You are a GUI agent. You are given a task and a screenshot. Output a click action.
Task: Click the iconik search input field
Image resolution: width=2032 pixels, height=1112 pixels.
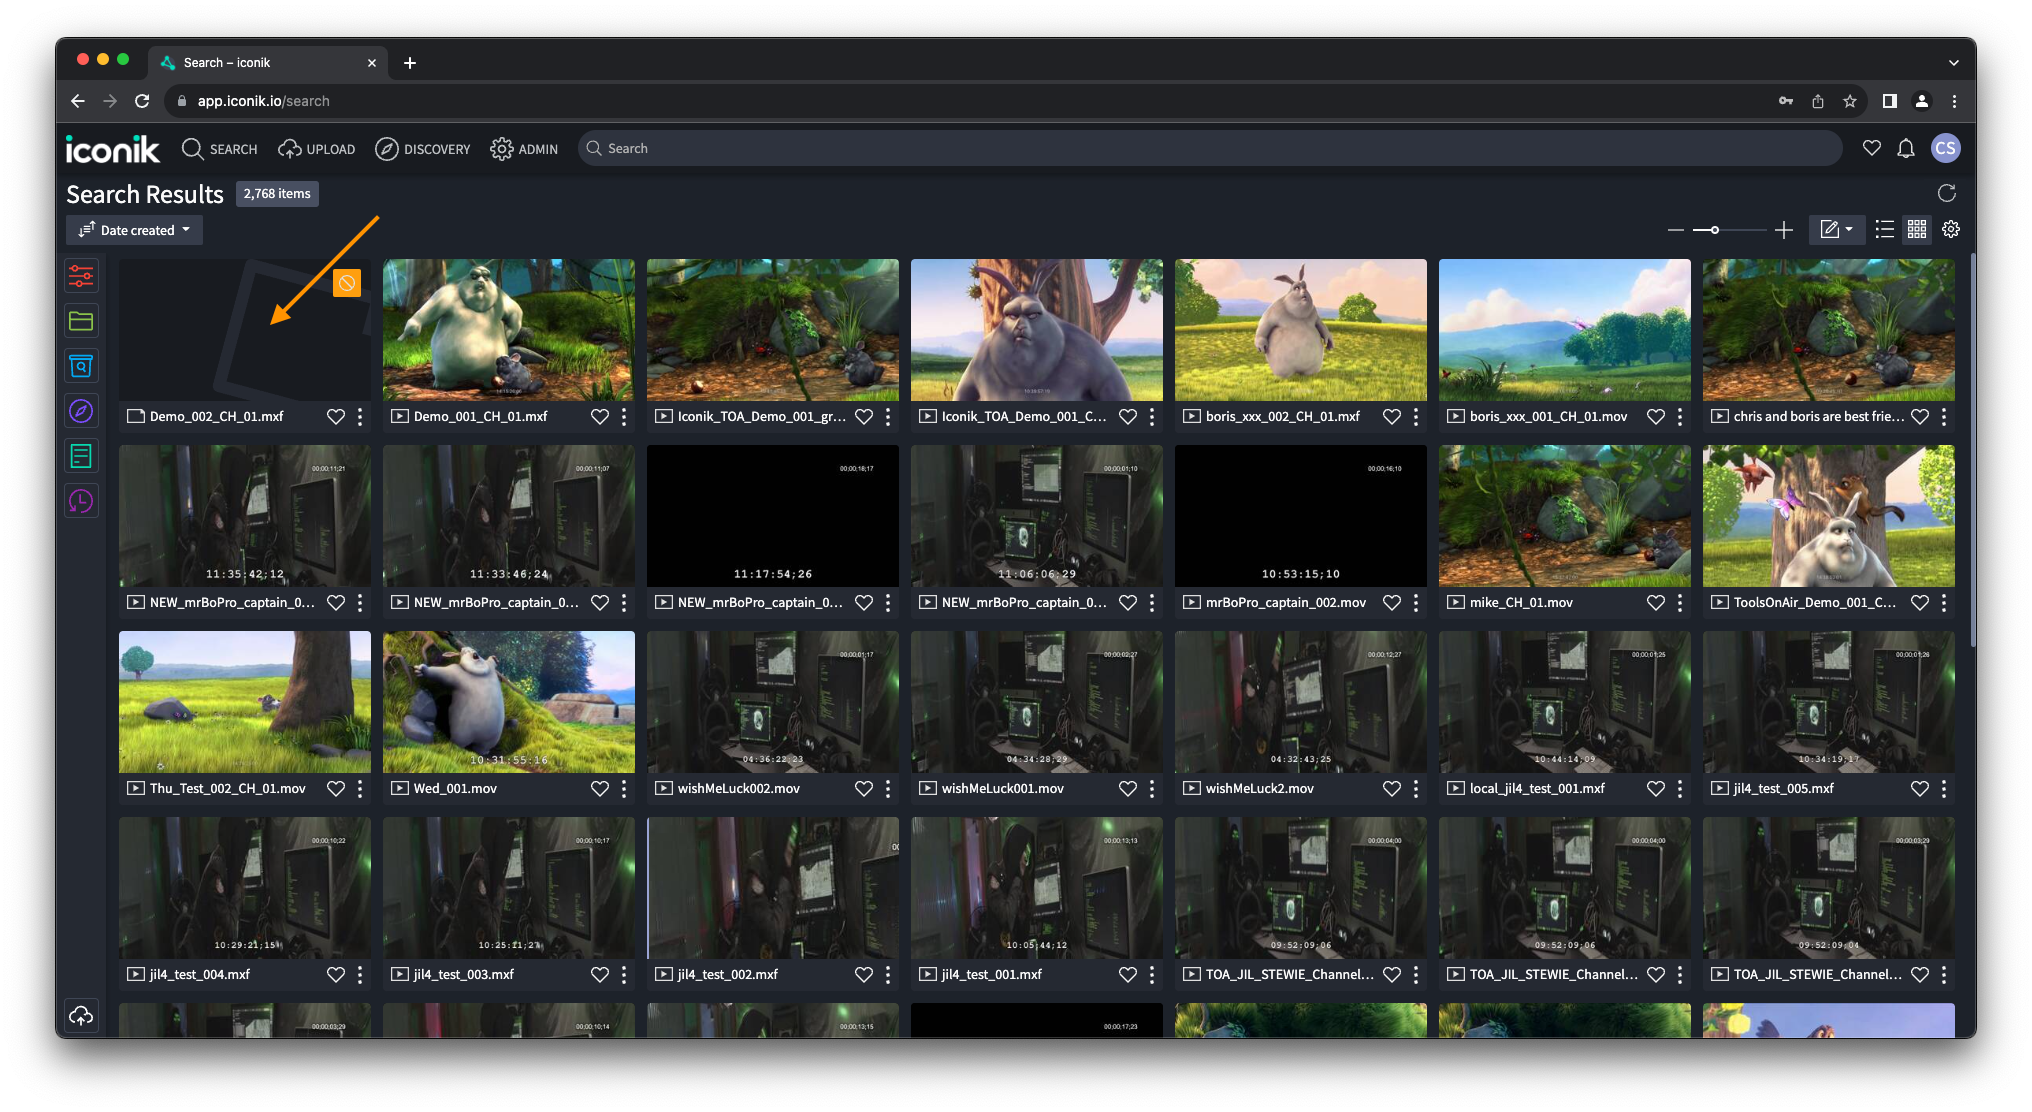[x=1210, y=148]
